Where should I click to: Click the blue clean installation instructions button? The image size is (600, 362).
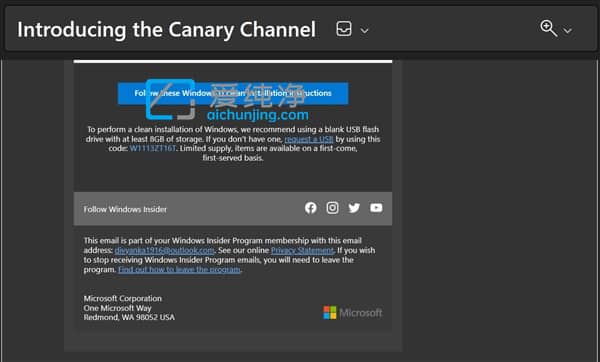pos(233,93)
